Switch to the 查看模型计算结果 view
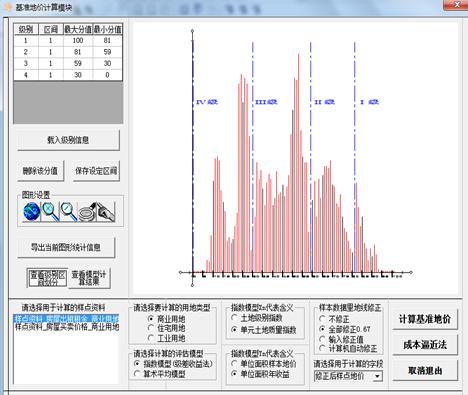This screenshot has width=468, height=395. [89, 278]
